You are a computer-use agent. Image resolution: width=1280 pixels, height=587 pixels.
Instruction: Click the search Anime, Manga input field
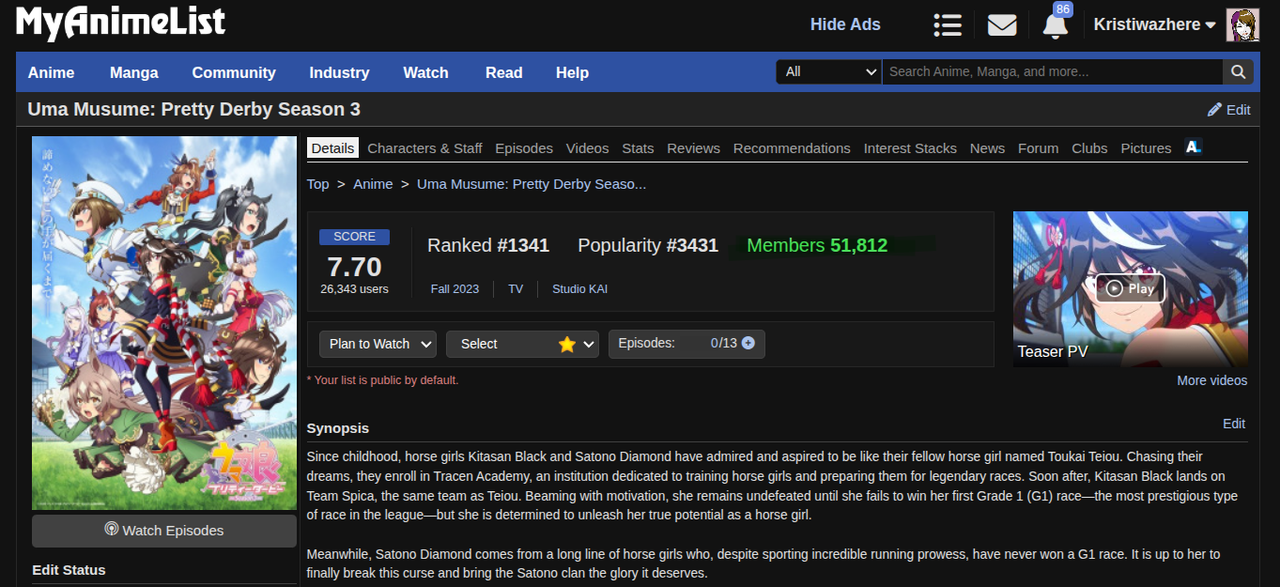point(1053,71)
